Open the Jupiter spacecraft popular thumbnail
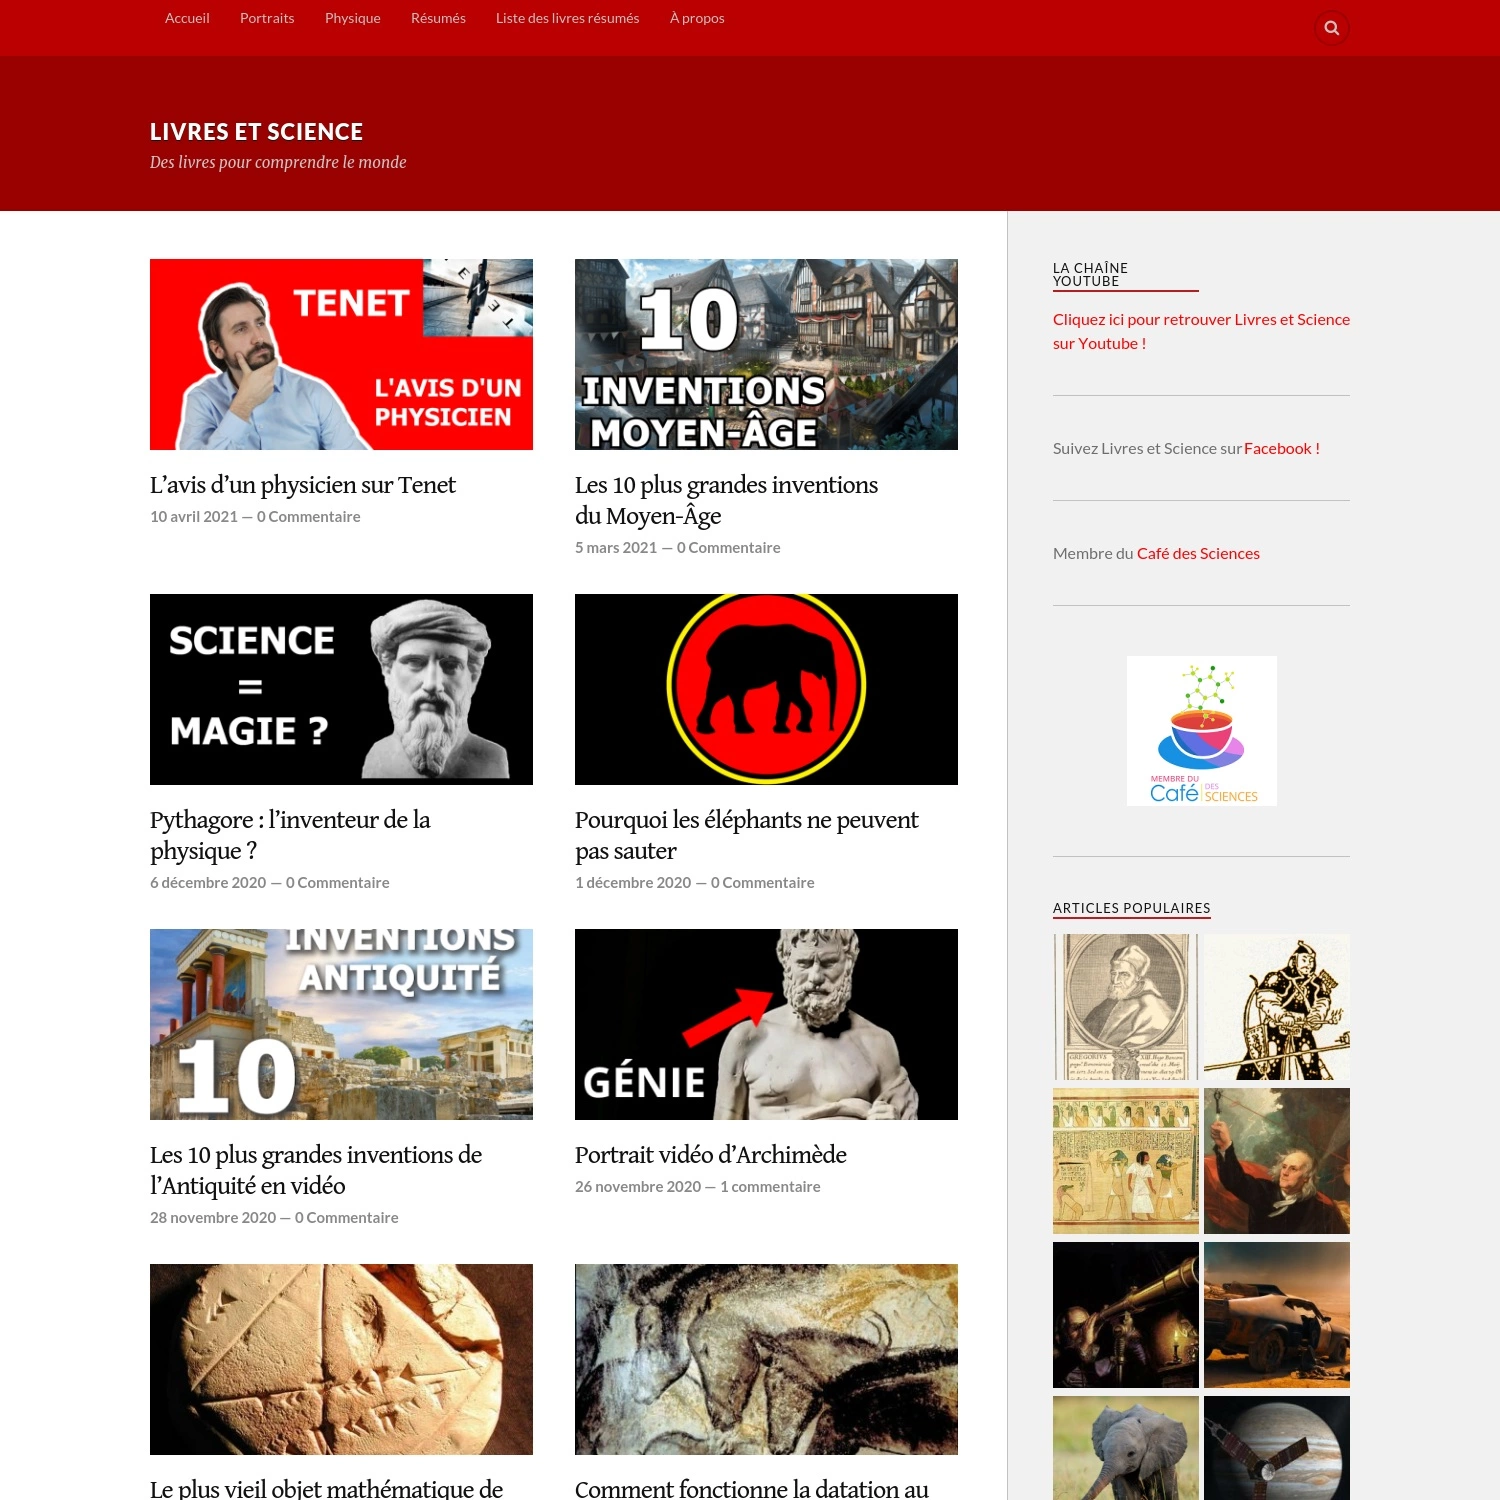1500x1500 pixels. pos(1277,1448)
